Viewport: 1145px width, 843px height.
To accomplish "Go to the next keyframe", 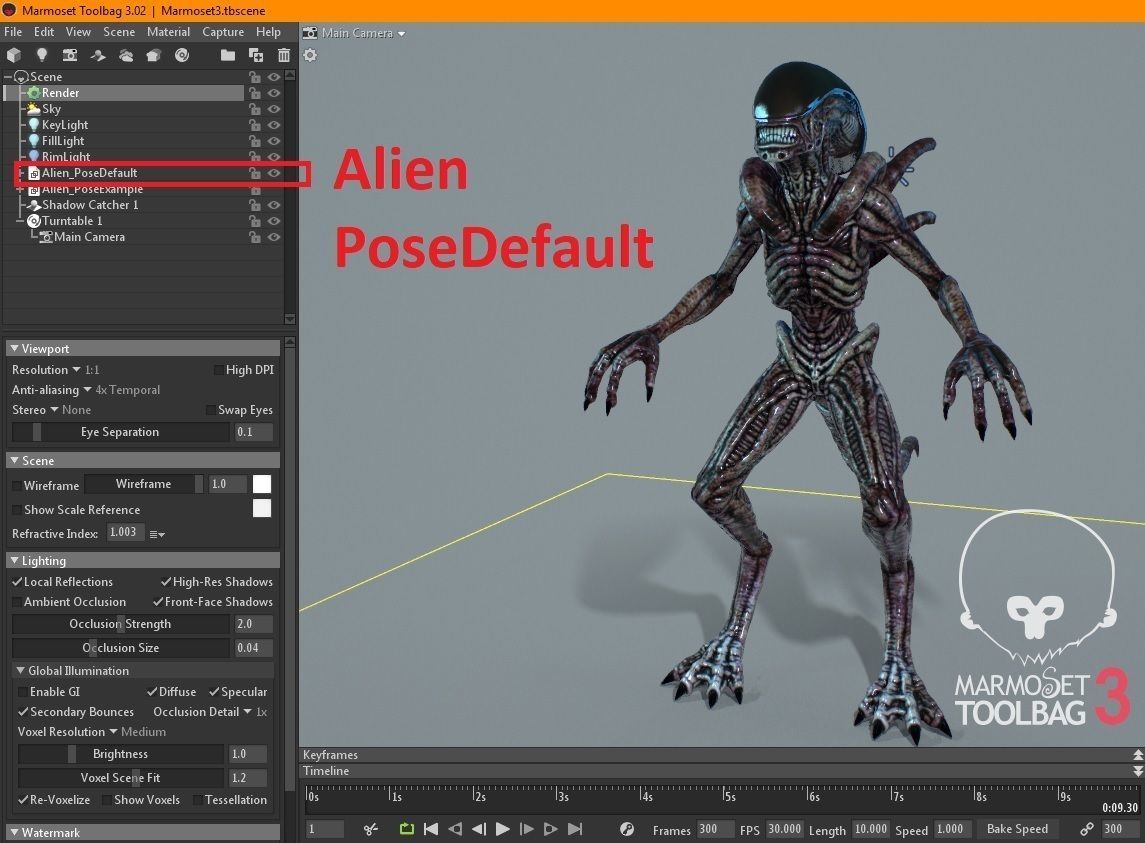I will point(551,828).
